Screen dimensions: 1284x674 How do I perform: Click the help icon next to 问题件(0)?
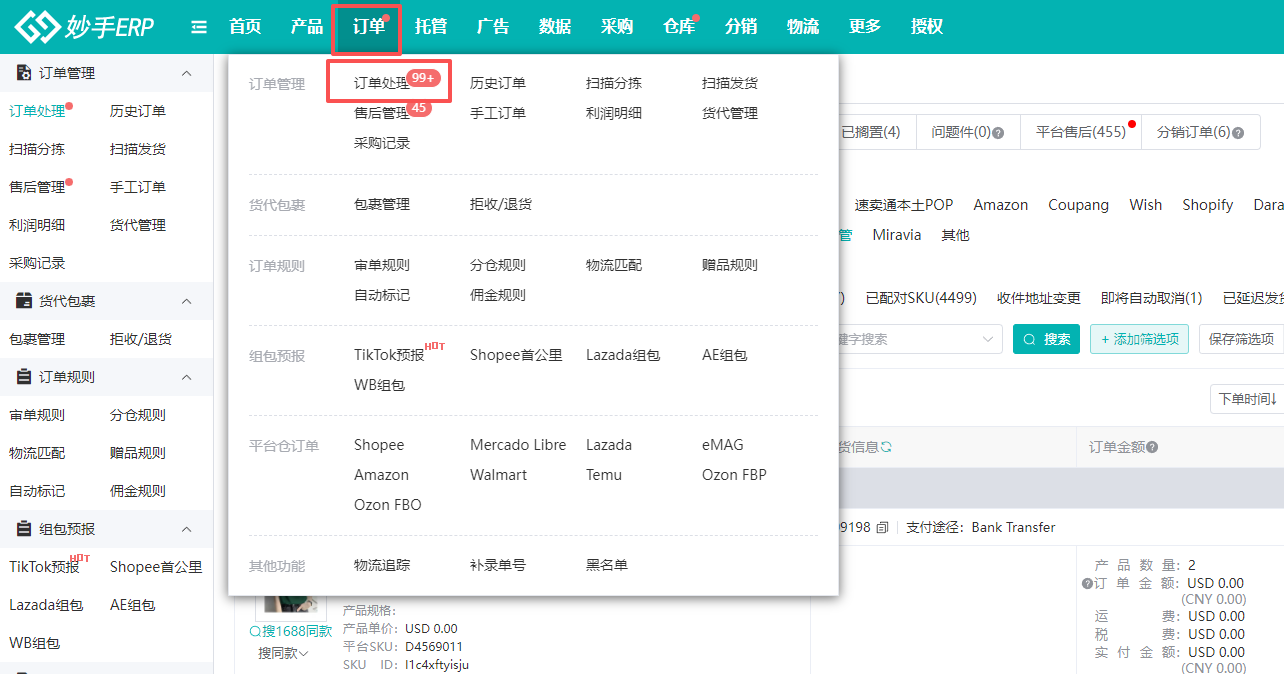coord(998,132)
